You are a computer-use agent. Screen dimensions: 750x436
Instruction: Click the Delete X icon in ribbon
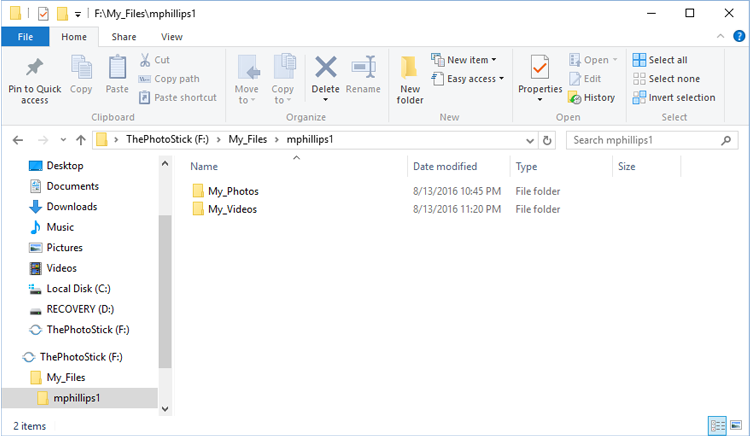click(326, 67)
